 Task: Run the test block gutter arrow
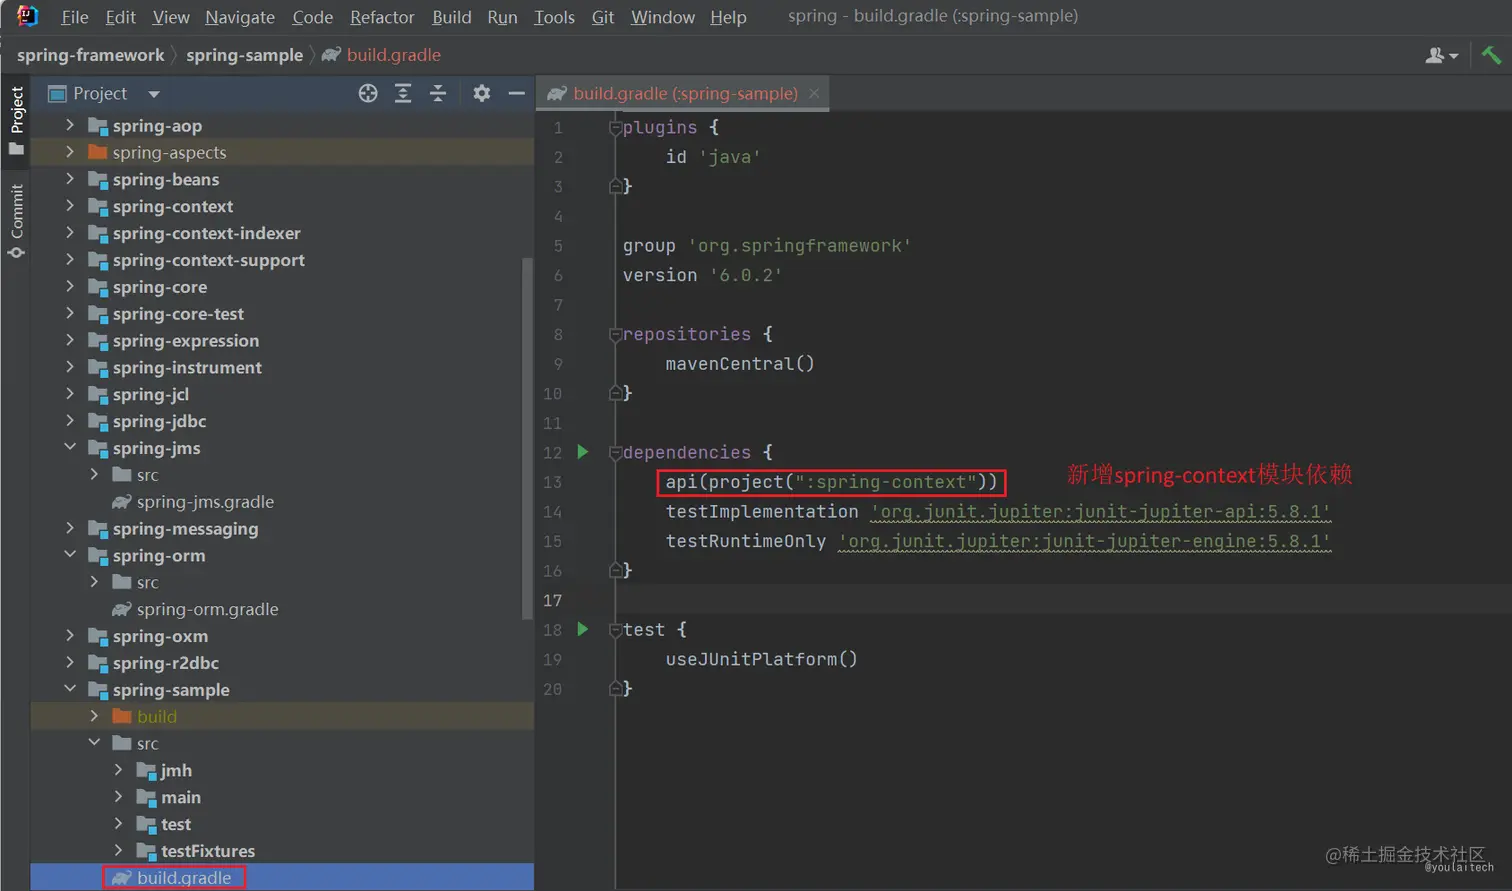pos(583,629)
